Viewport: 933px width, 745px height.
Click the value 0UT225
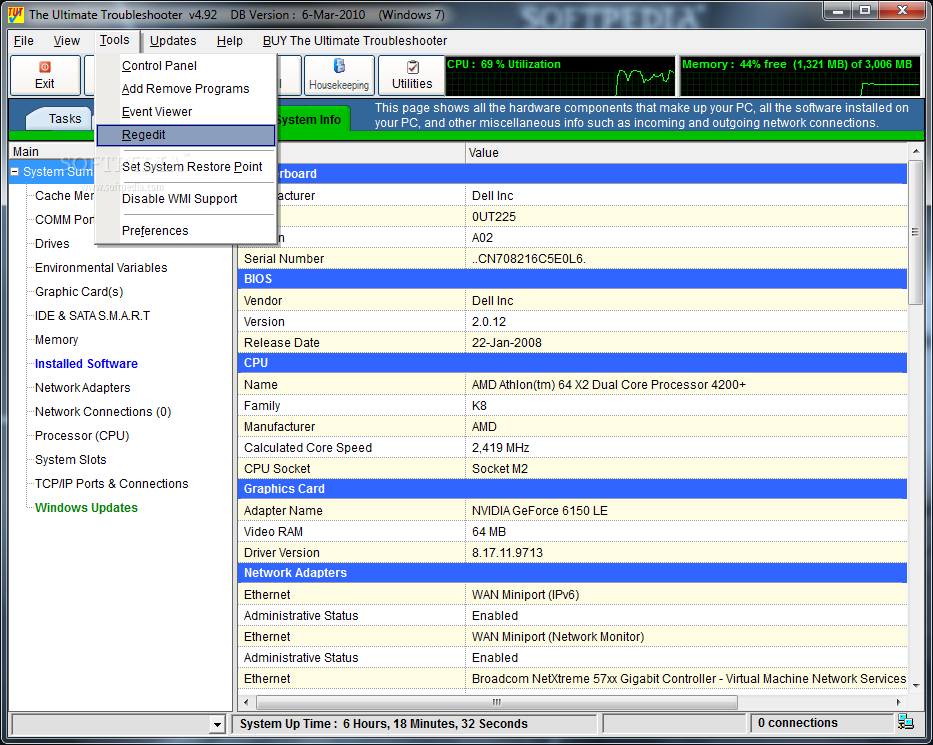494,217
